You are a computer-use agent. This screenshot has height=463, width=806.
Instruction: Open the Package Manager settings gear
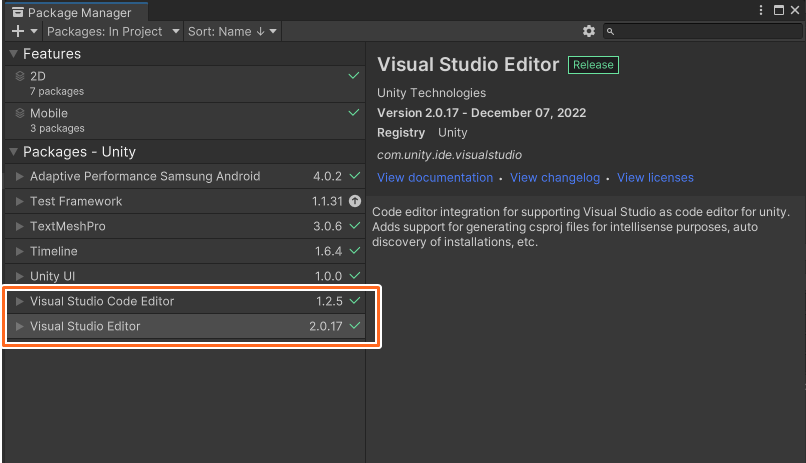(588, 32)
